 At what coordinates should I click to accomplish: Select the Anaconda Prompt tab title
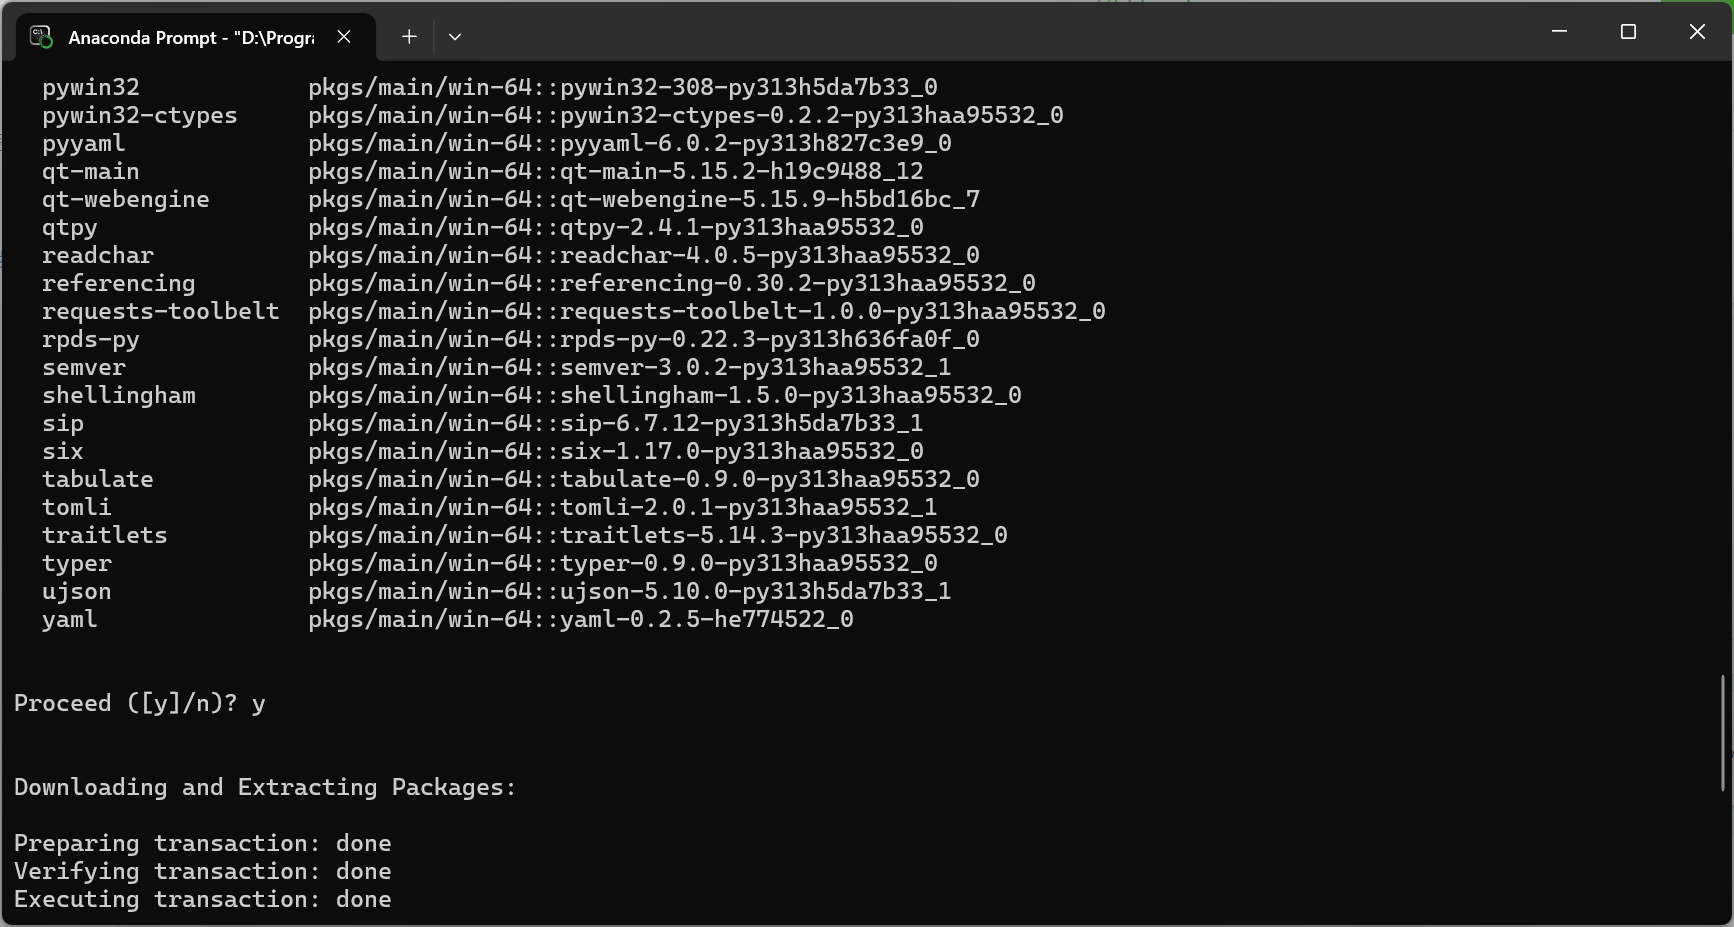191,37
